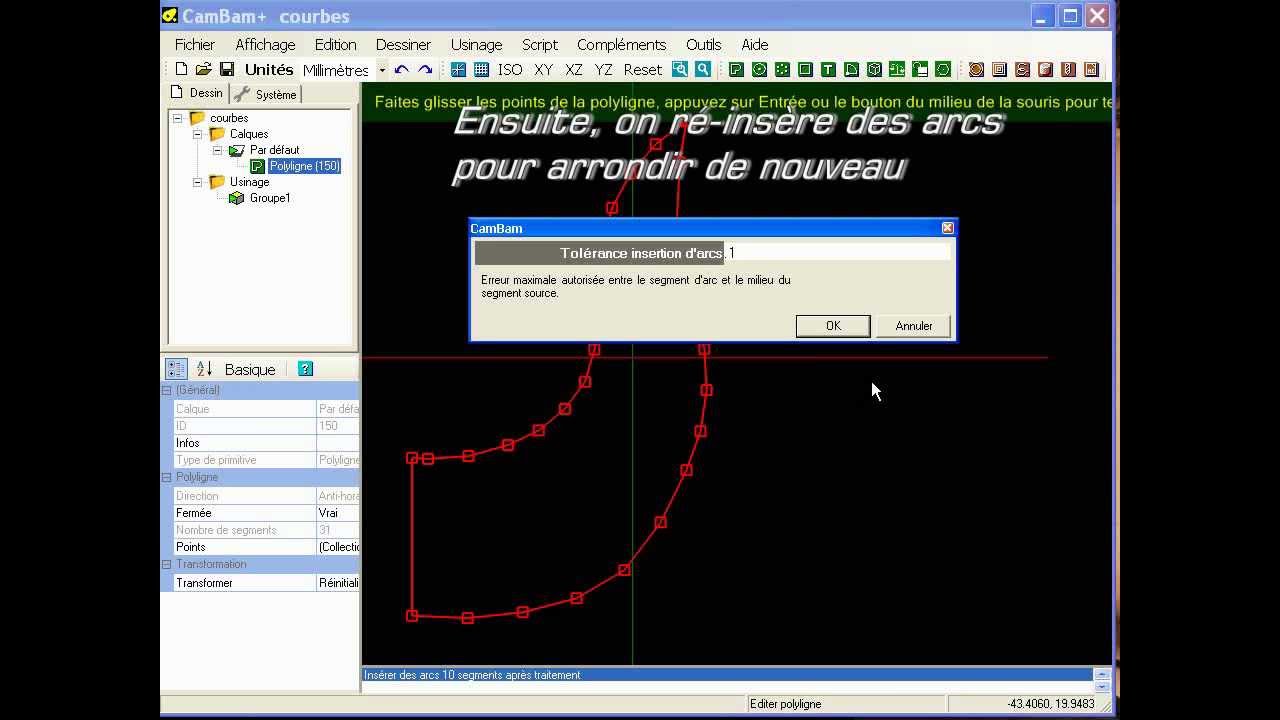Redo the last undone action

pos(425,69)
